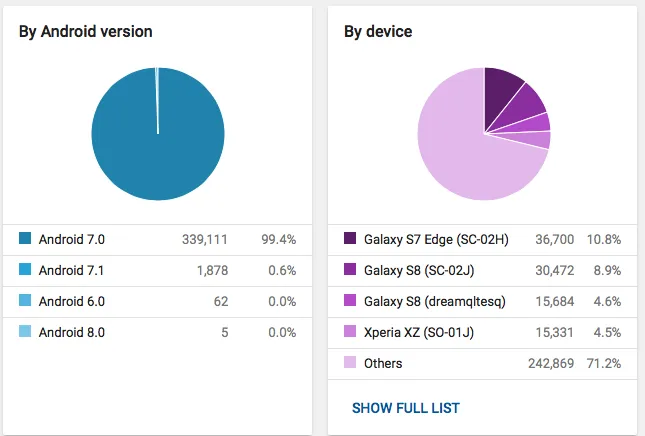Click the Others legend color swatch
This screenshot has height=436, width=645.
(350, 363)
